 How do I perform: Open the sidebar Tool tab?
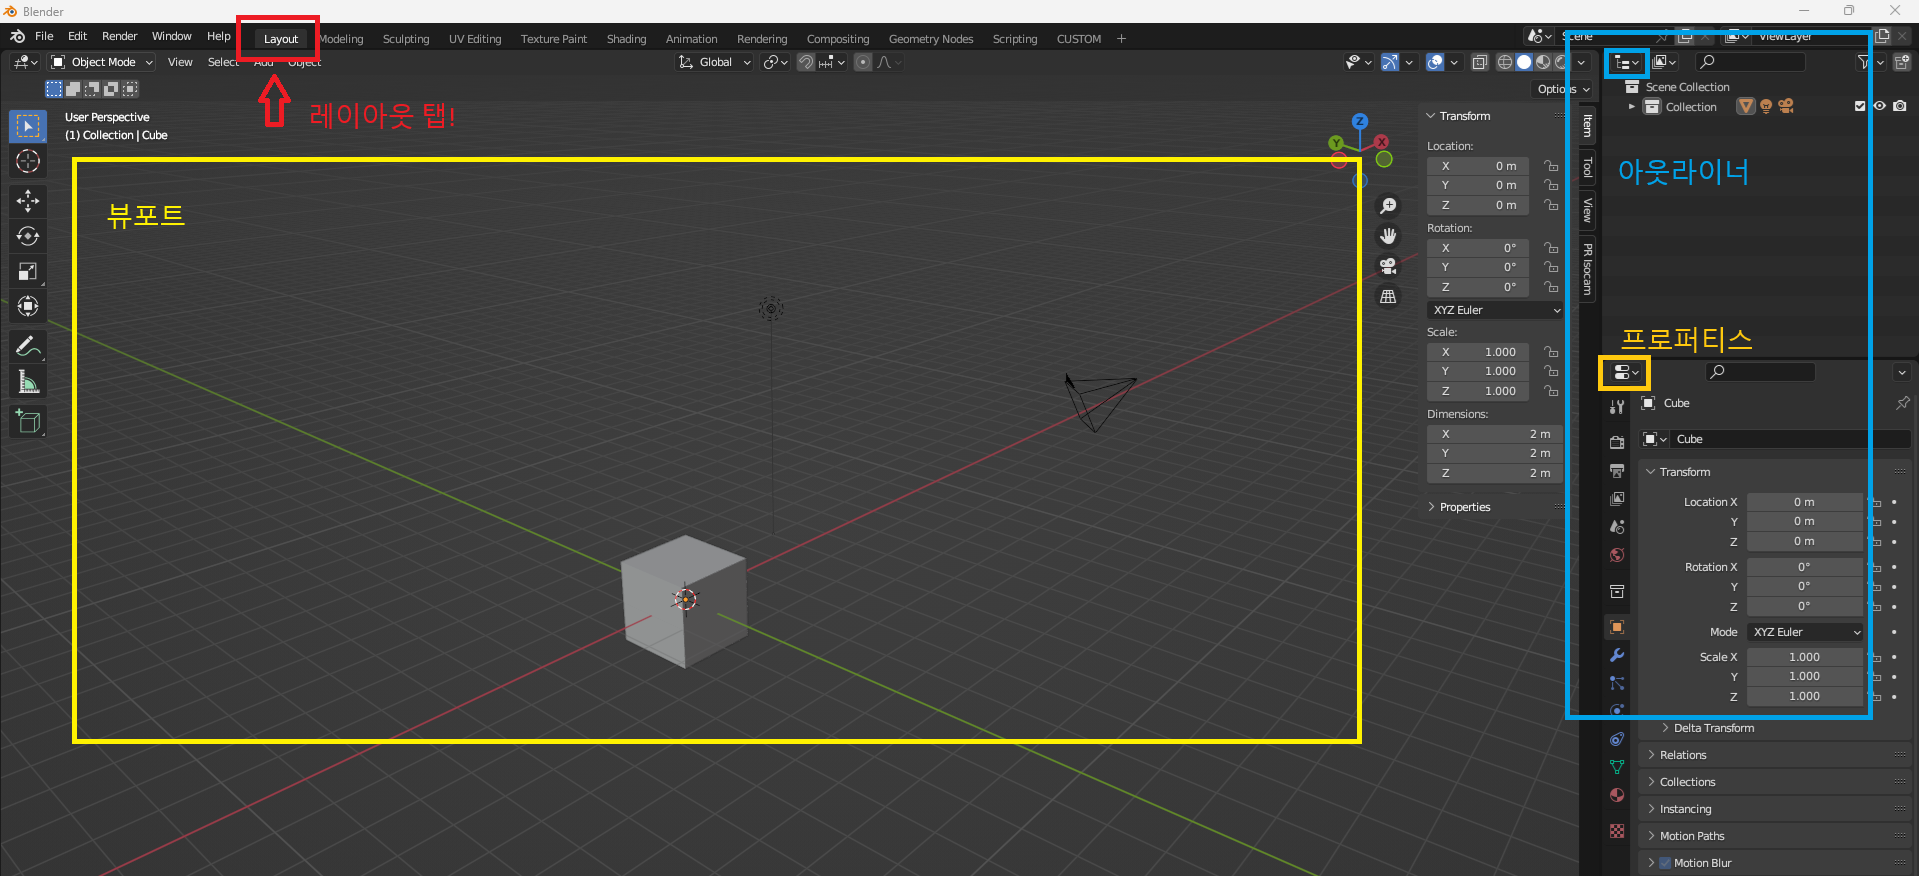coord(1587,167)
